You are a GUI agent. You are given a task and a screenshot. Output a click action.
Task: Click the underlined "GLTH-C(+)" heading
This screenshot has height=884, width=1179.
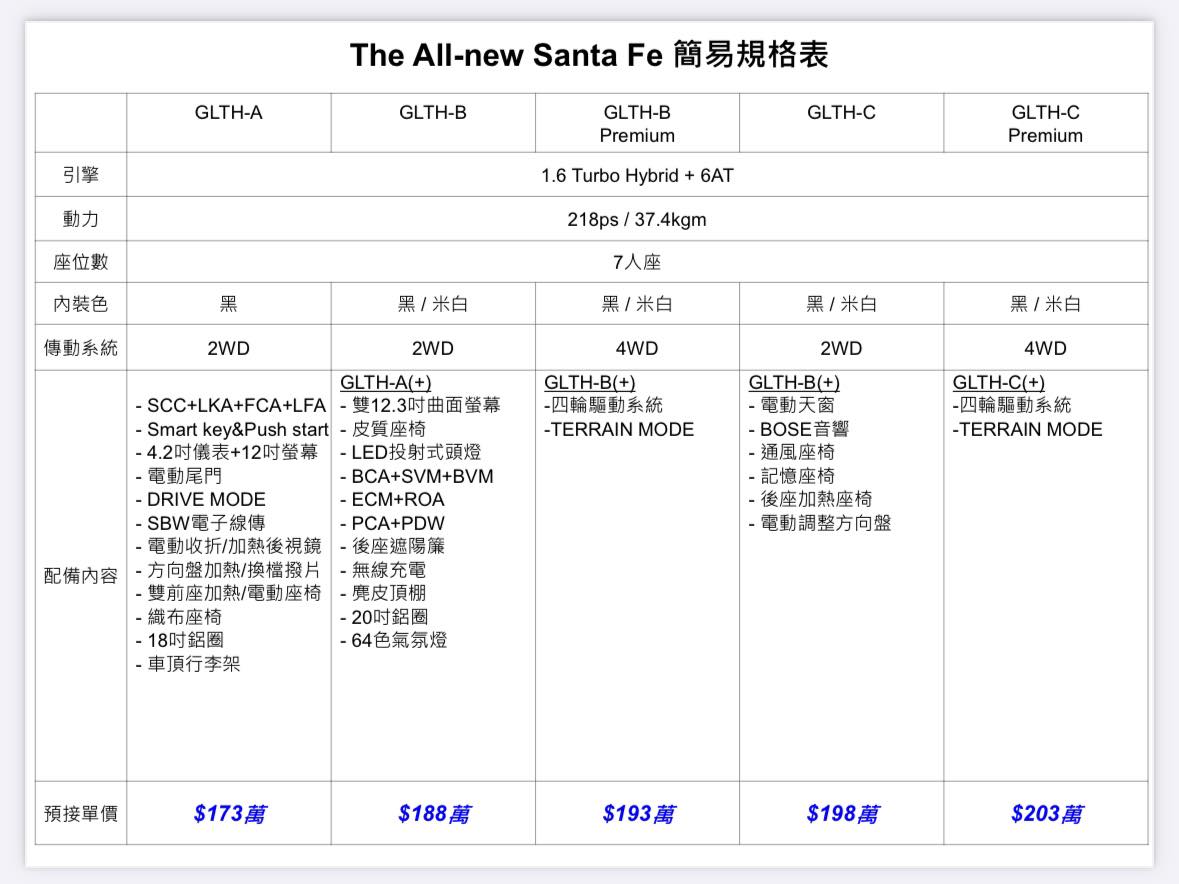tap(999, 383)
